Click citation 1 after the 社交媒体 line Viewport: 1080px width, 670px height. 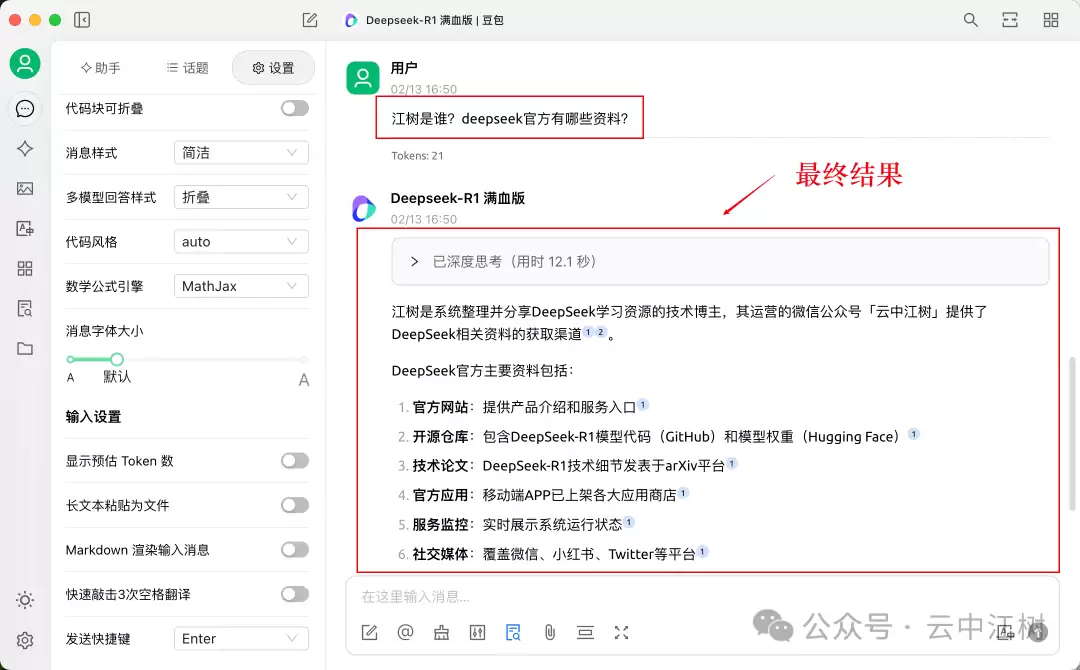click(x=703, y=552)
